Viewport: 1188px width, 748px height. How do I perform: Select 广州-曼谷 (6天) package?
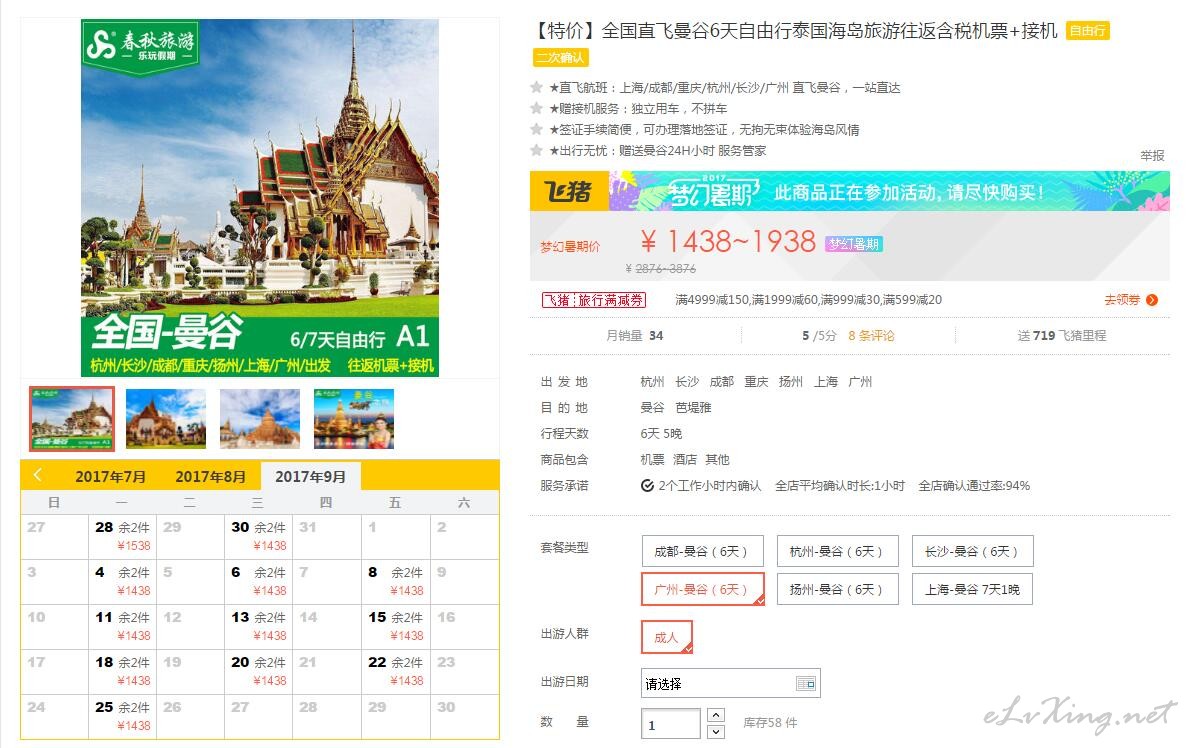(702, 589)
